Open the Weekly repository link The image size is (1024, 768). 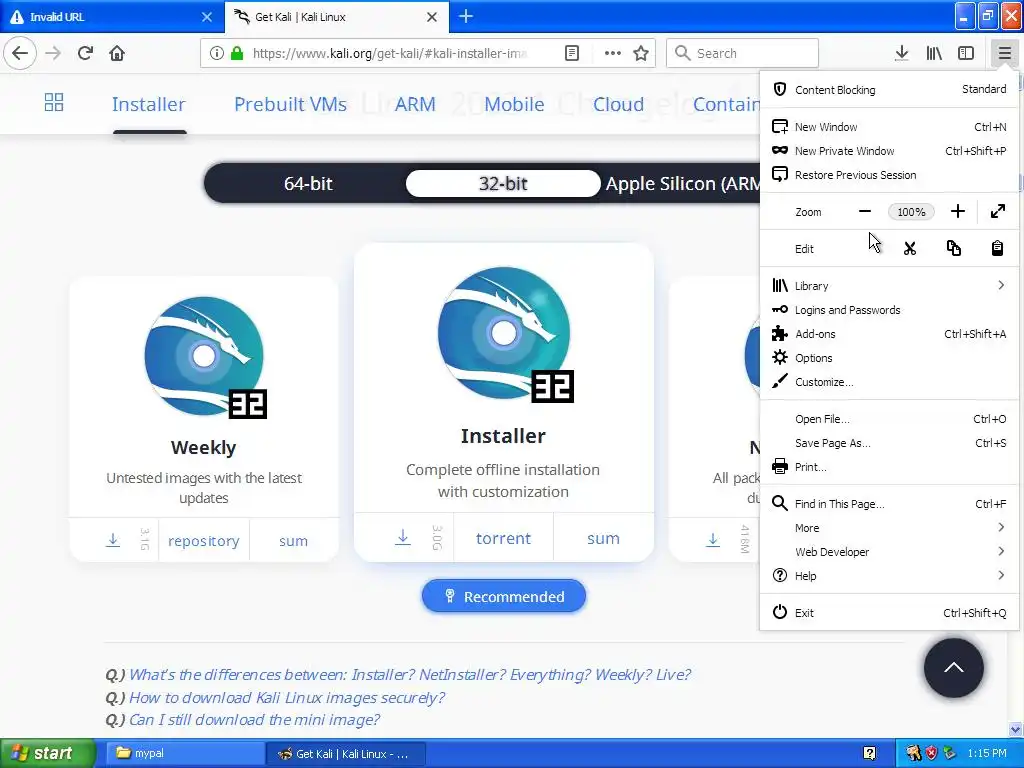[x=204, y=541]
